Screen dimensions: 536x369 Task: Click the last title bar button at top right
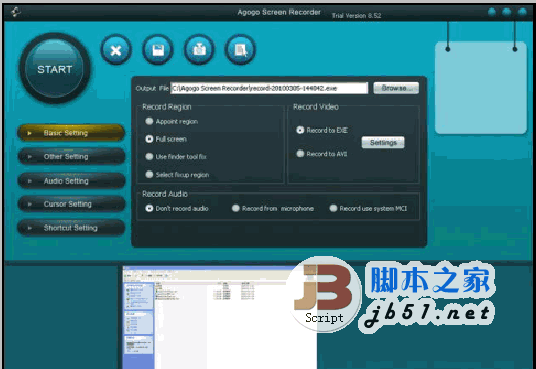[522, 12]
